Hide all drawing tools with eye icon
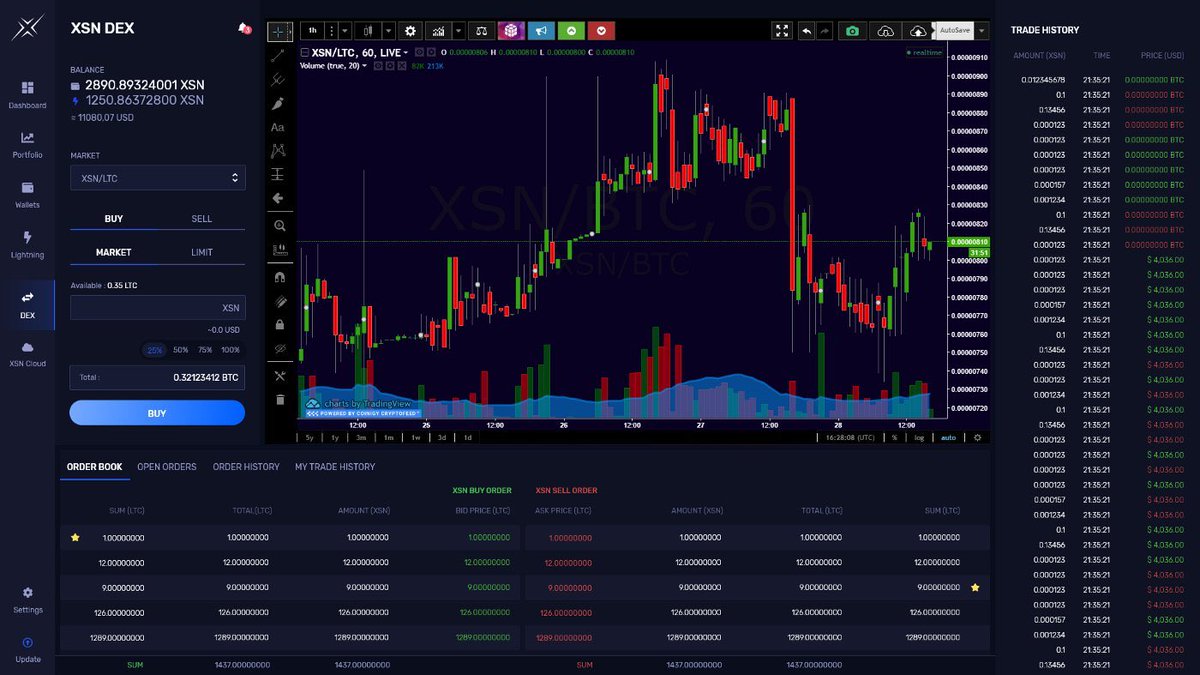The image size is (1200, 675). (280, 348)
